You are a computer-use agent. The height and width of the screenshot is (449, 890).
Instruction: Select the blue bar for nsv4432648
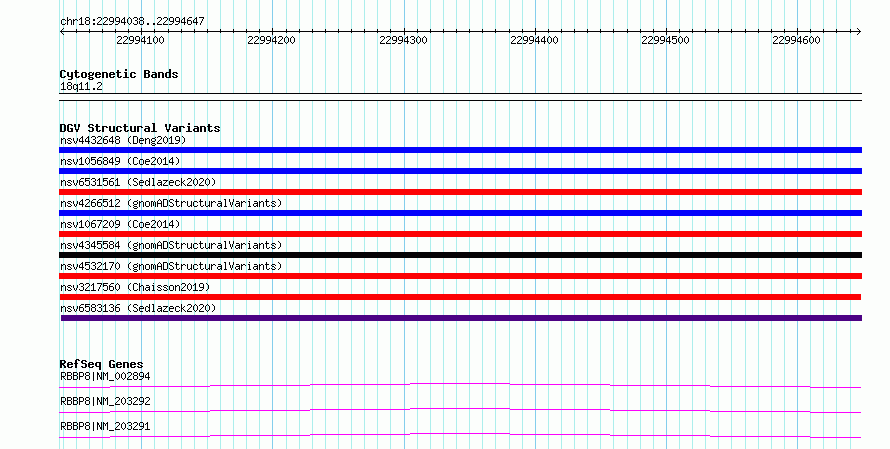pyautogui.click(x=460, y=150)
